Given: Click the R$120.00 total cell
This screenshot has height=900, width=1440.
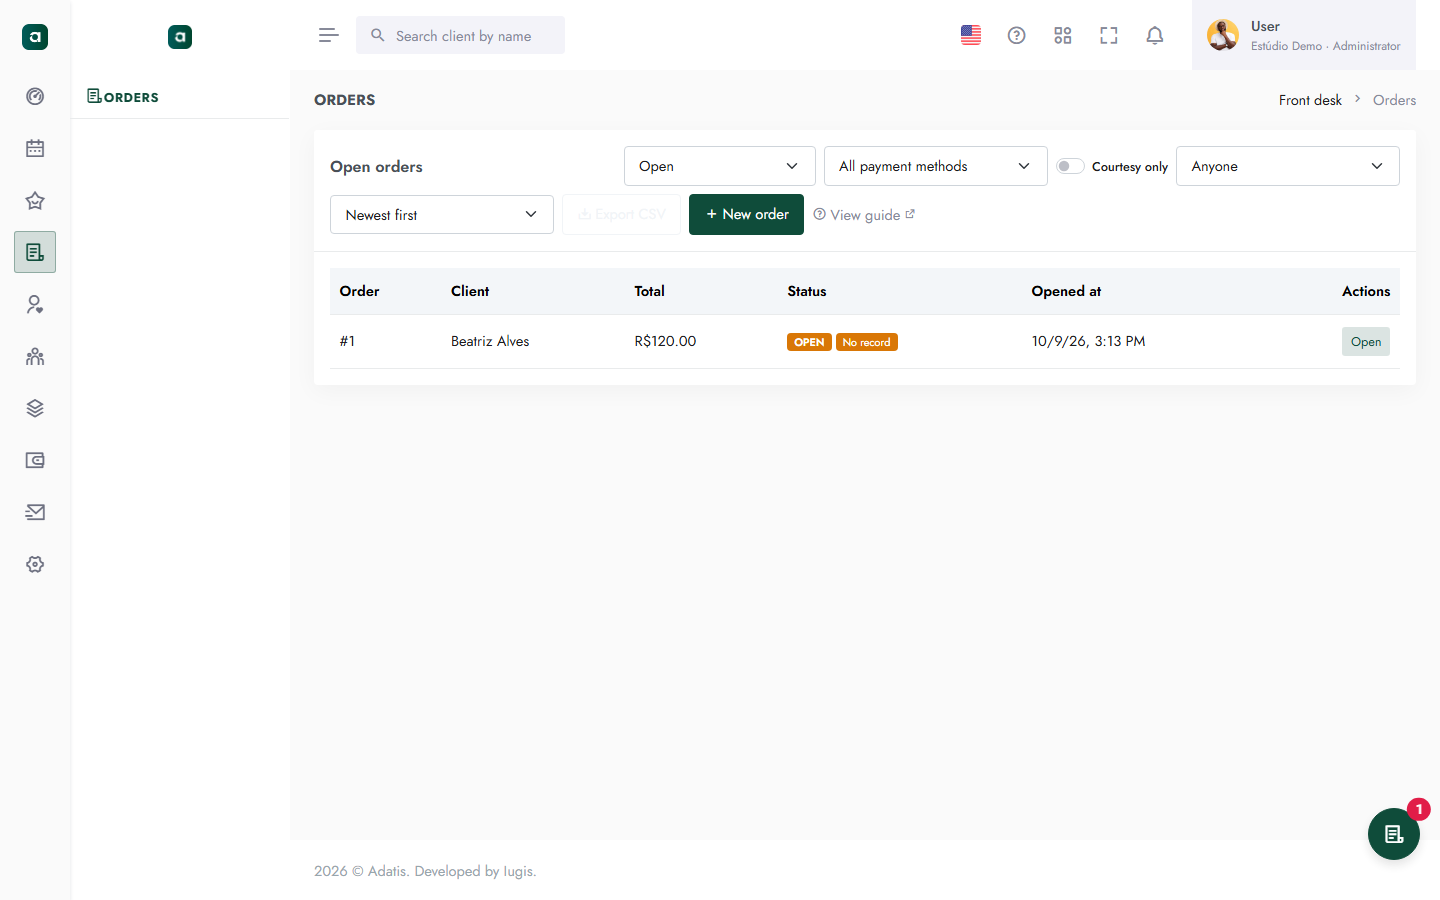Looking at the screenshot, I should pos(665,341).
